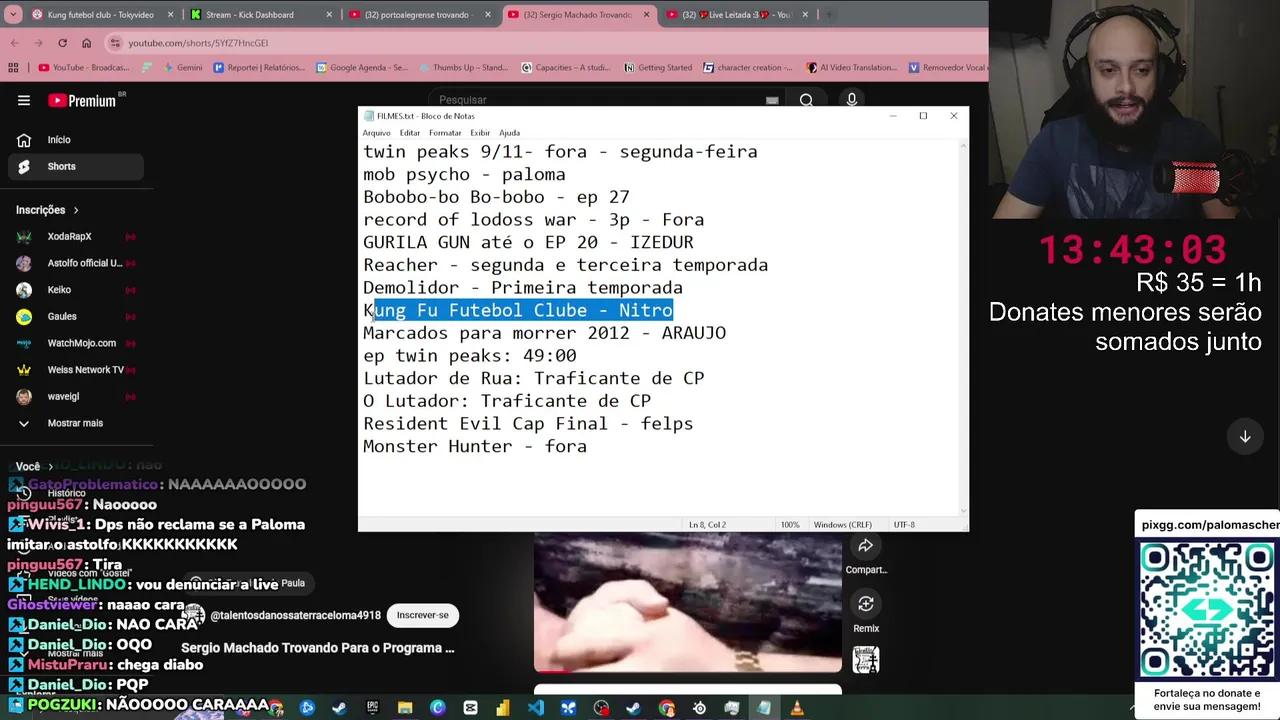Open CapCut in the taskbar
The image size is (1280, 720).
coord(470,708)
